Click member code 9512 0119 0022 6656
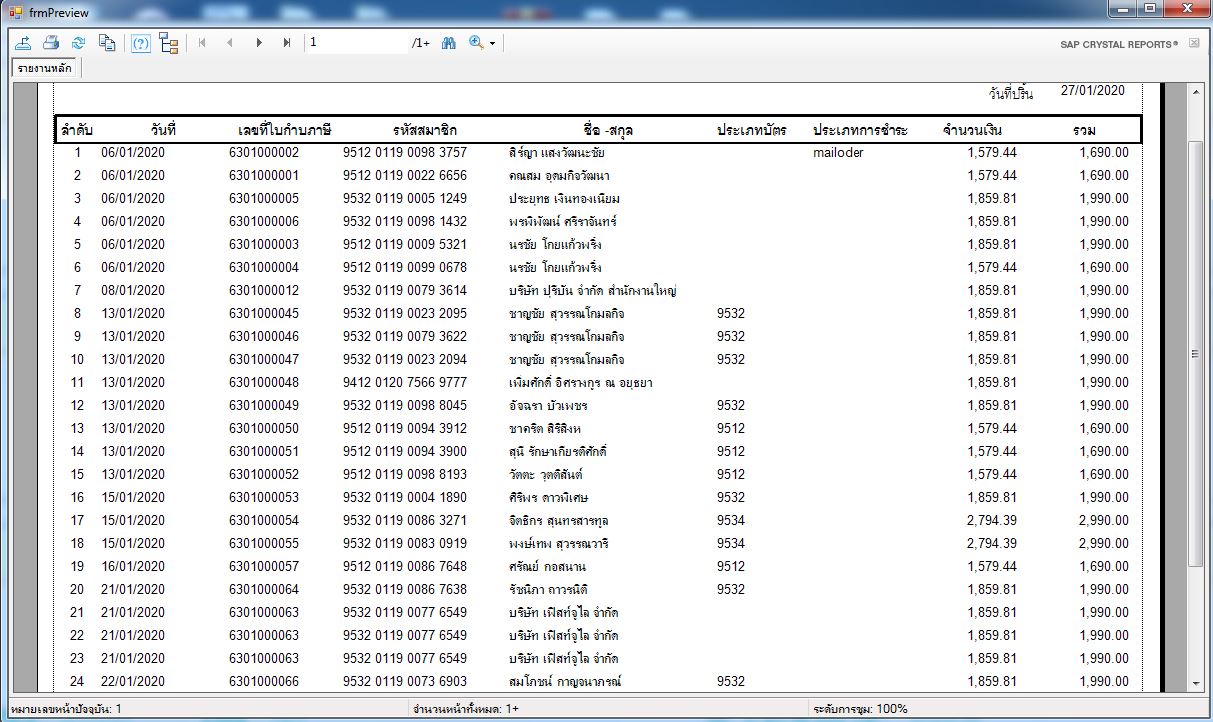Screen dimensions: 1213x722 (405, 176)
